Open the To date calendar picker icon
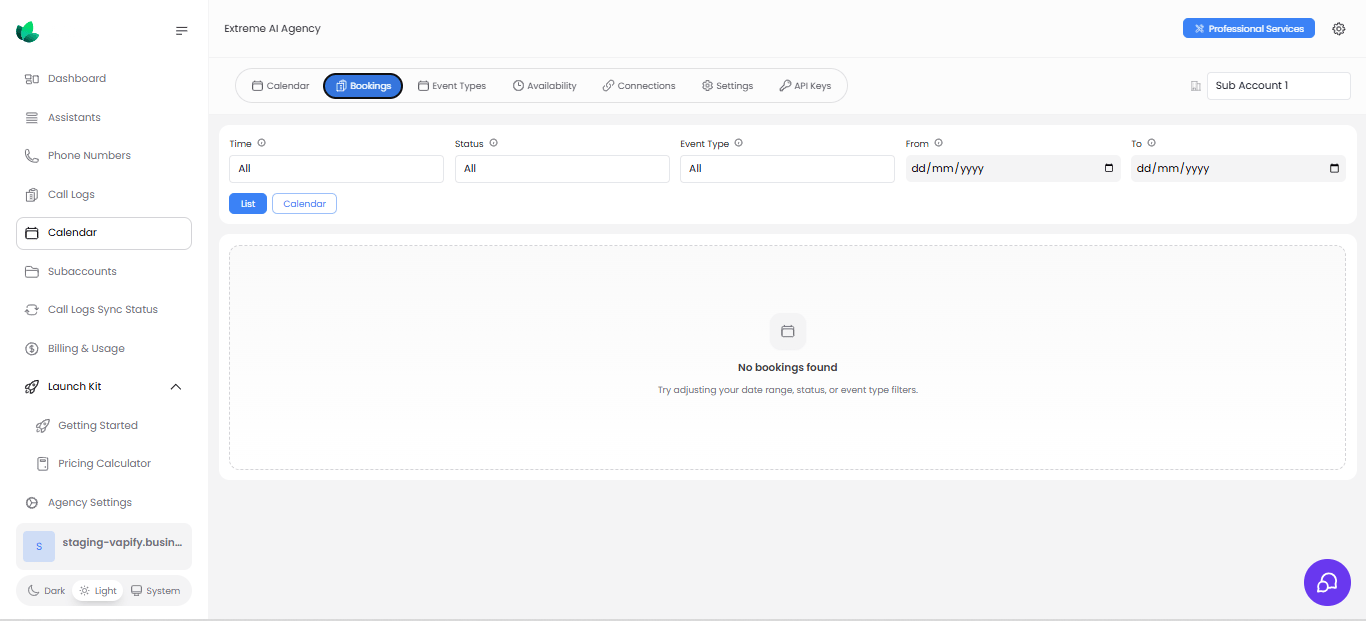This screenshot has height=621, width=1366. (1334, 168)
